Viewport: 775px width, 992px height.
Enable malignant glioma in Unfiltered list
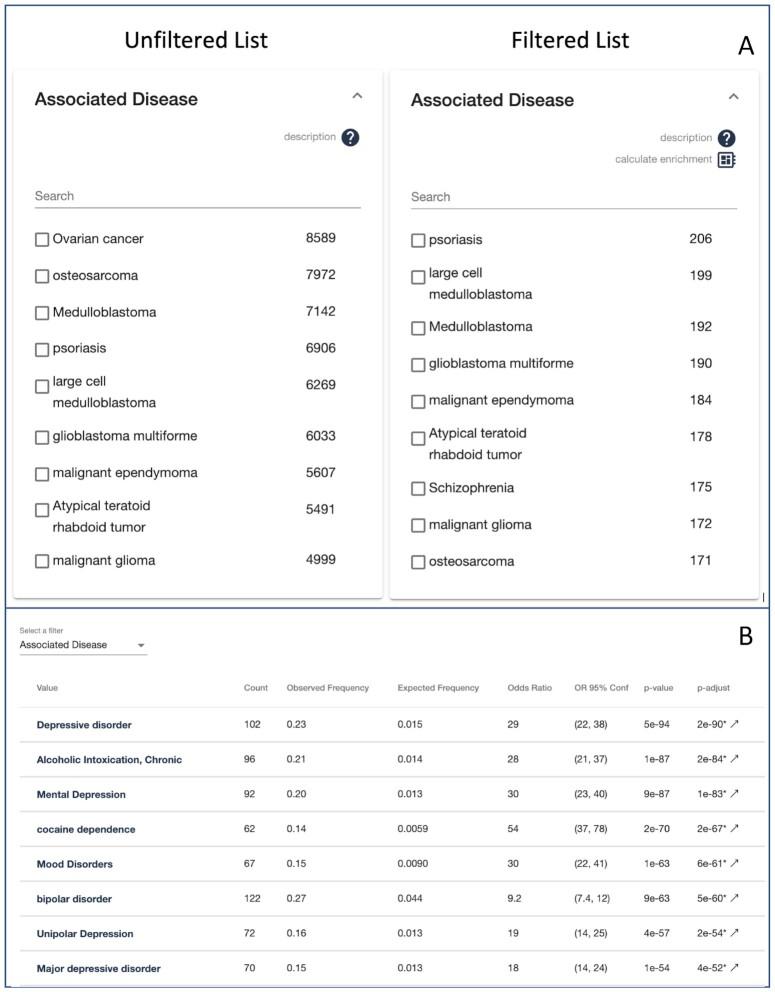(x=42, y=561)
